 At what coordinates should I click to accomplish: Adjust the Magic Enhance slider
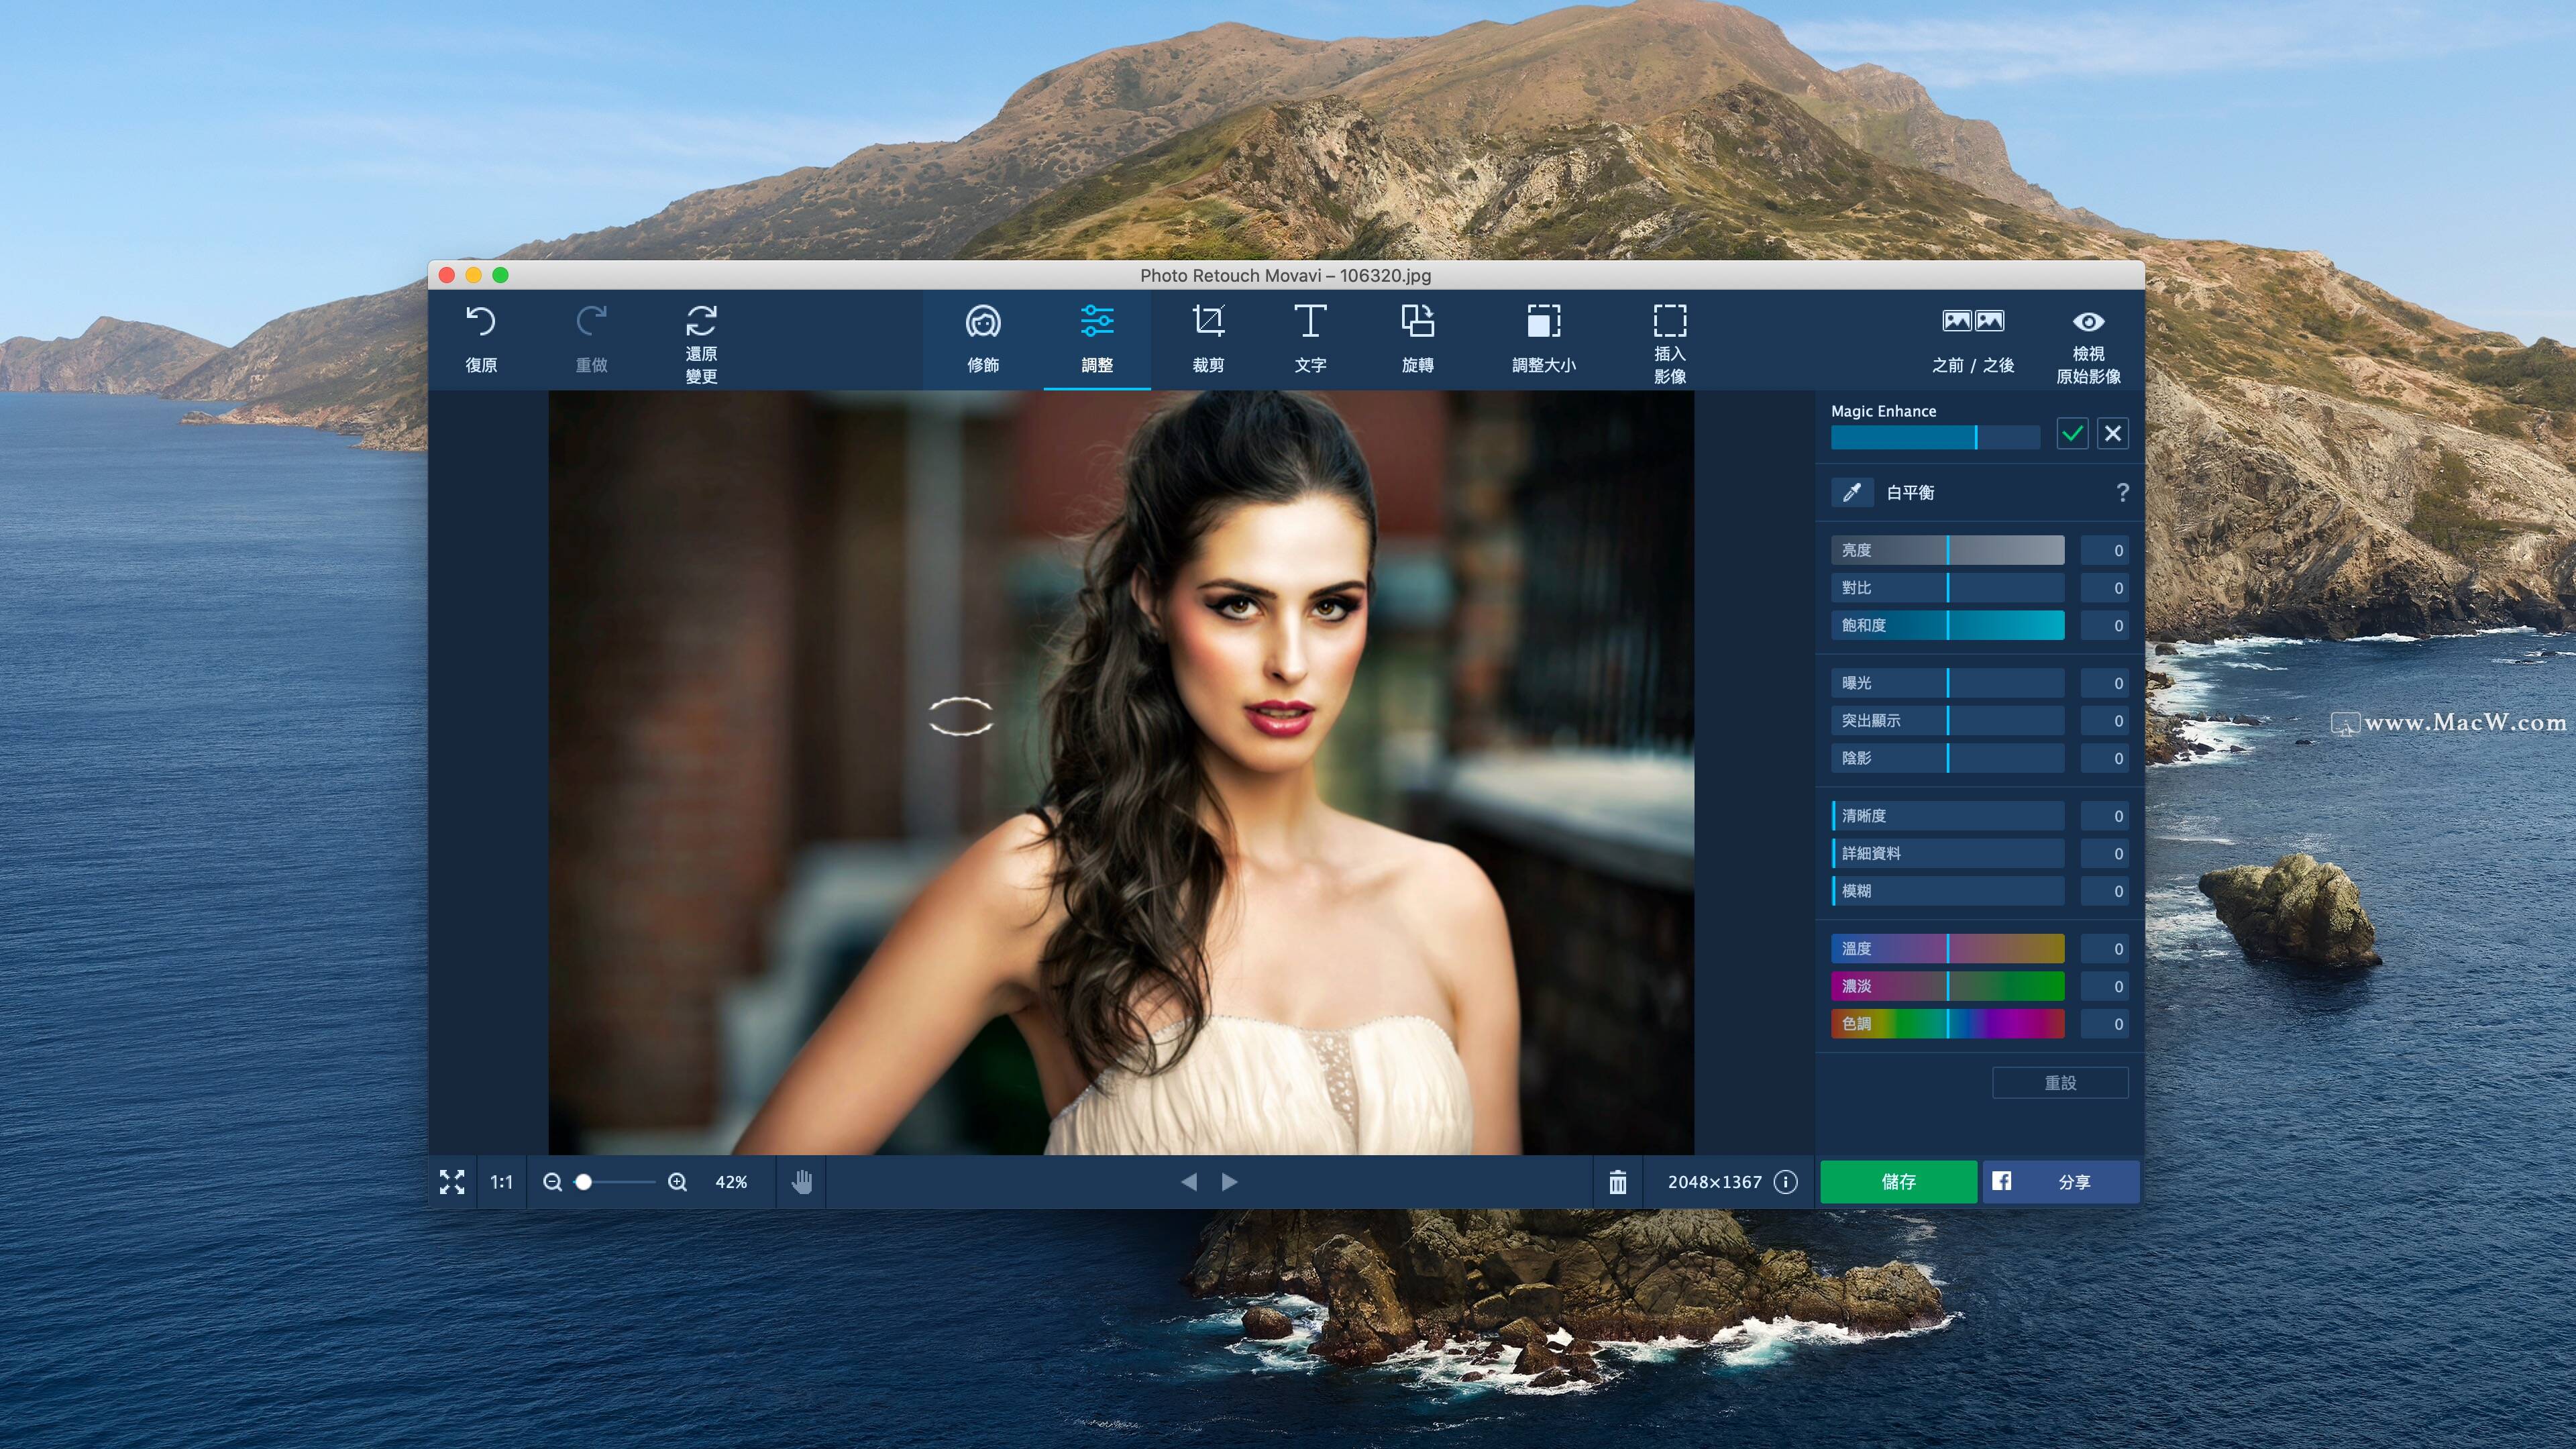(1935, 437)
